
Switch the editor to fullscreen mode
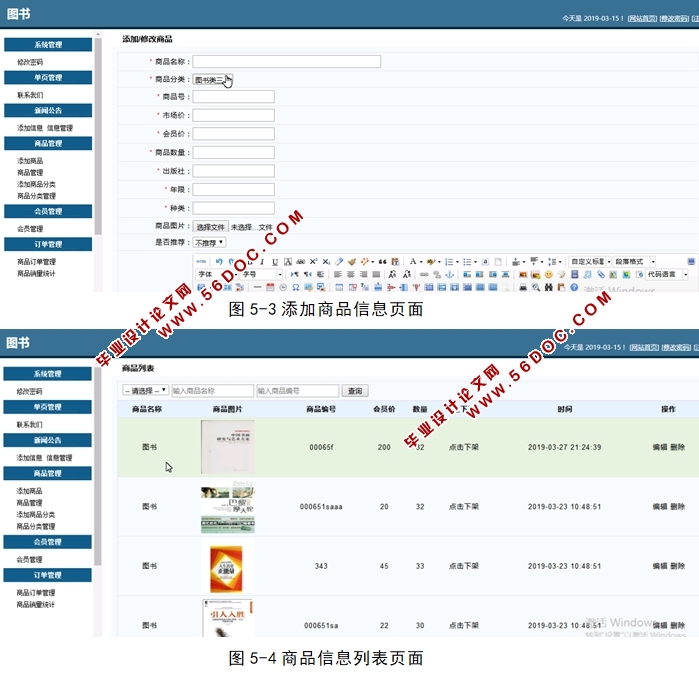tap(691, 262)
